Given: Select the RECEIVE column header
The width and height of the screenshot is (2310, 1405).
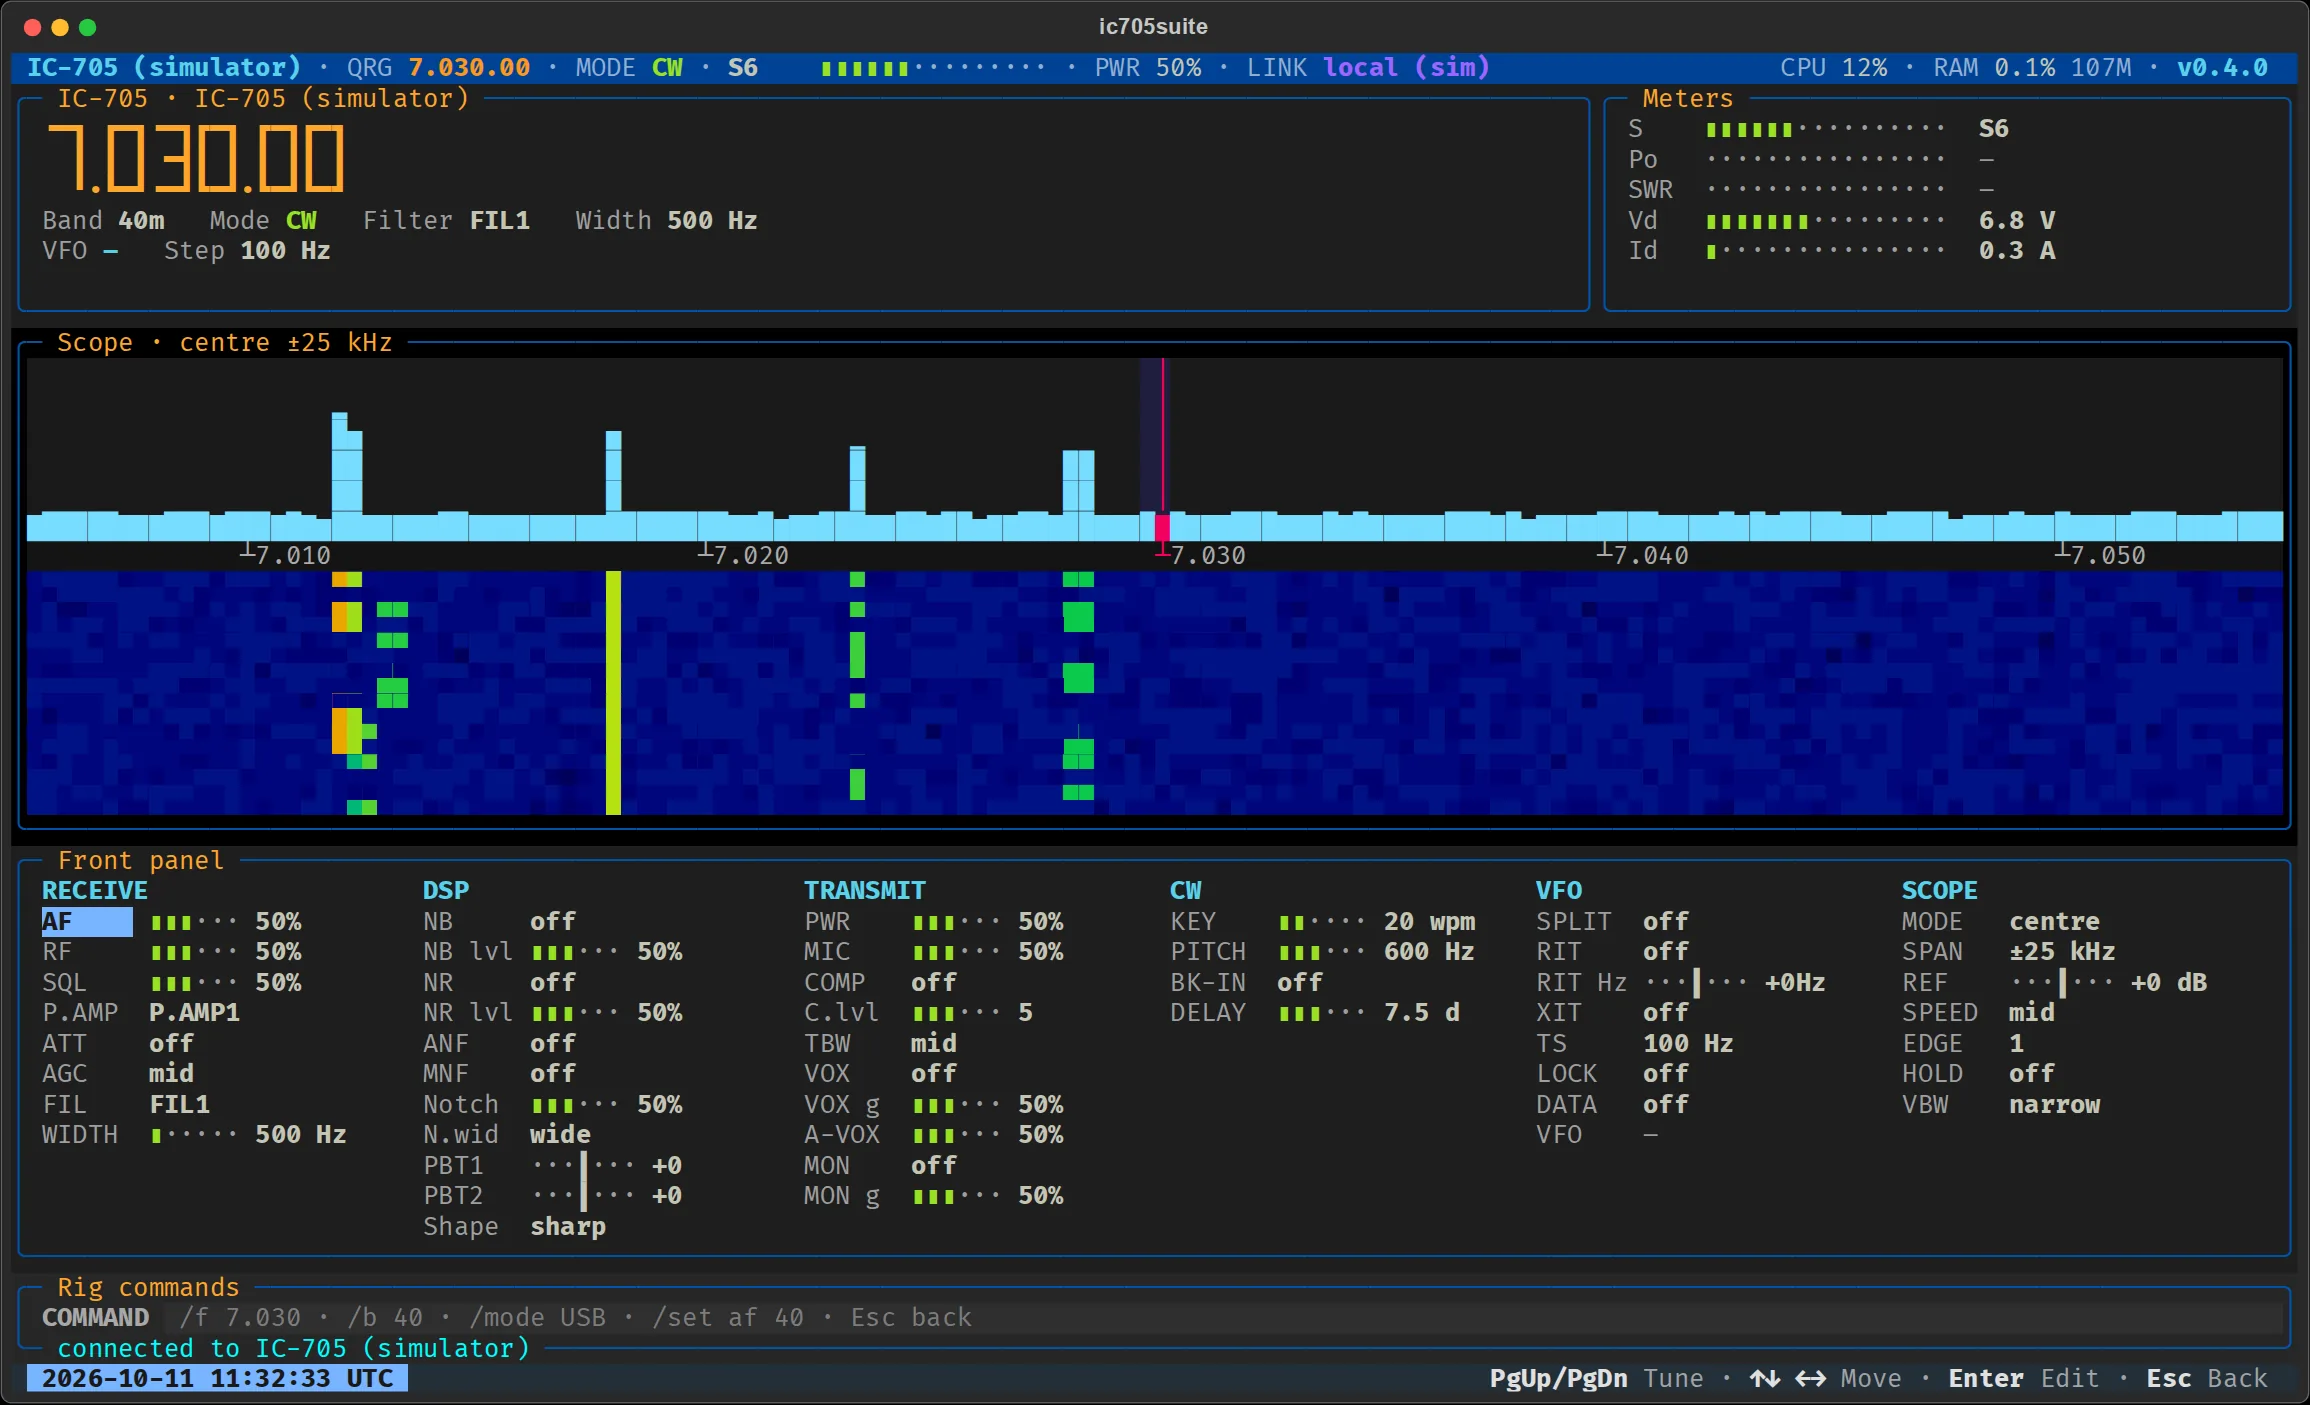Looking at the screenshot, I should [95, 890].
